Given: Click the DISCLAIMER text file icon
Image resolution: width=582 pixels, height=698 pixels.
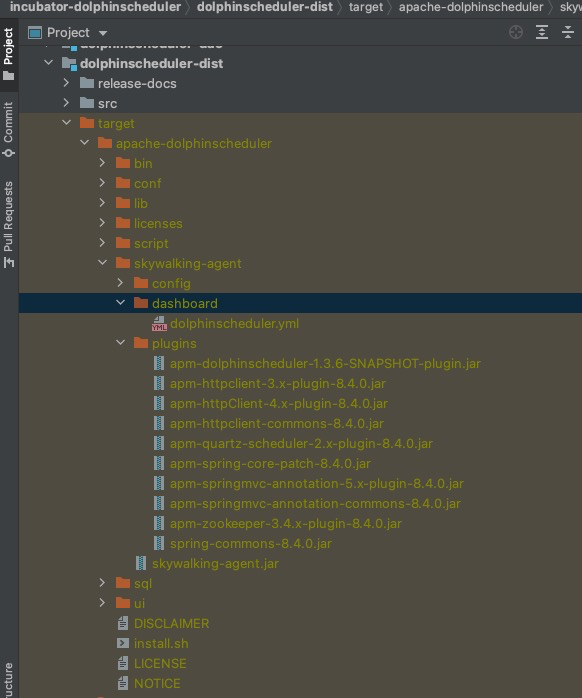Looking at the screenshot, I should click(x=123, y=623).
